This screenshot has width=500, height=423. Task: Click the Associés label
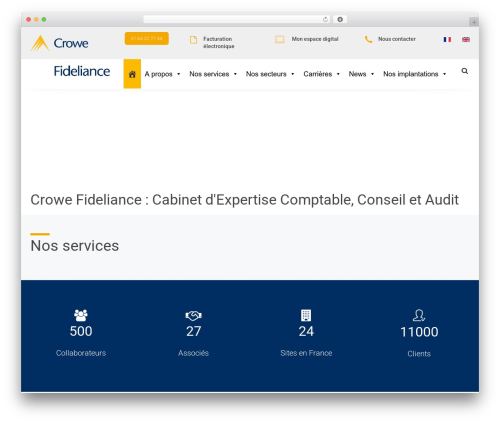point(193,353)
